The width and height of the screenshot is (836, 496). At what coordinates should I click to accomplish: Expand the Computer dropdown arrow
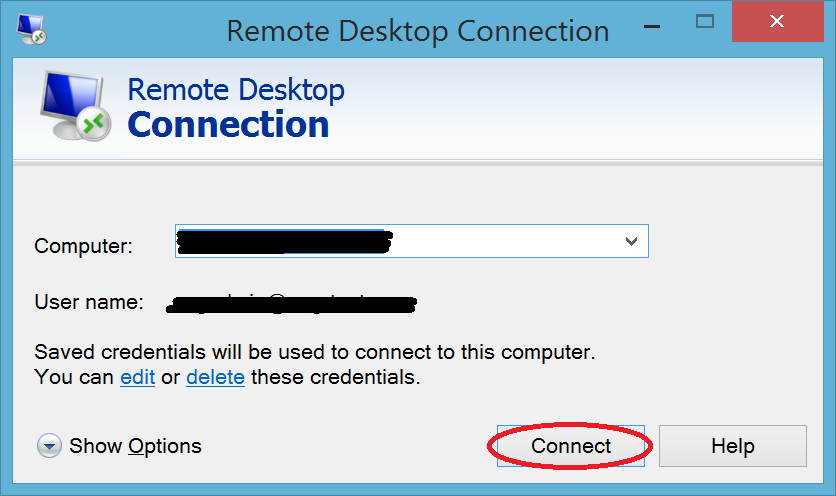point(631,241)
